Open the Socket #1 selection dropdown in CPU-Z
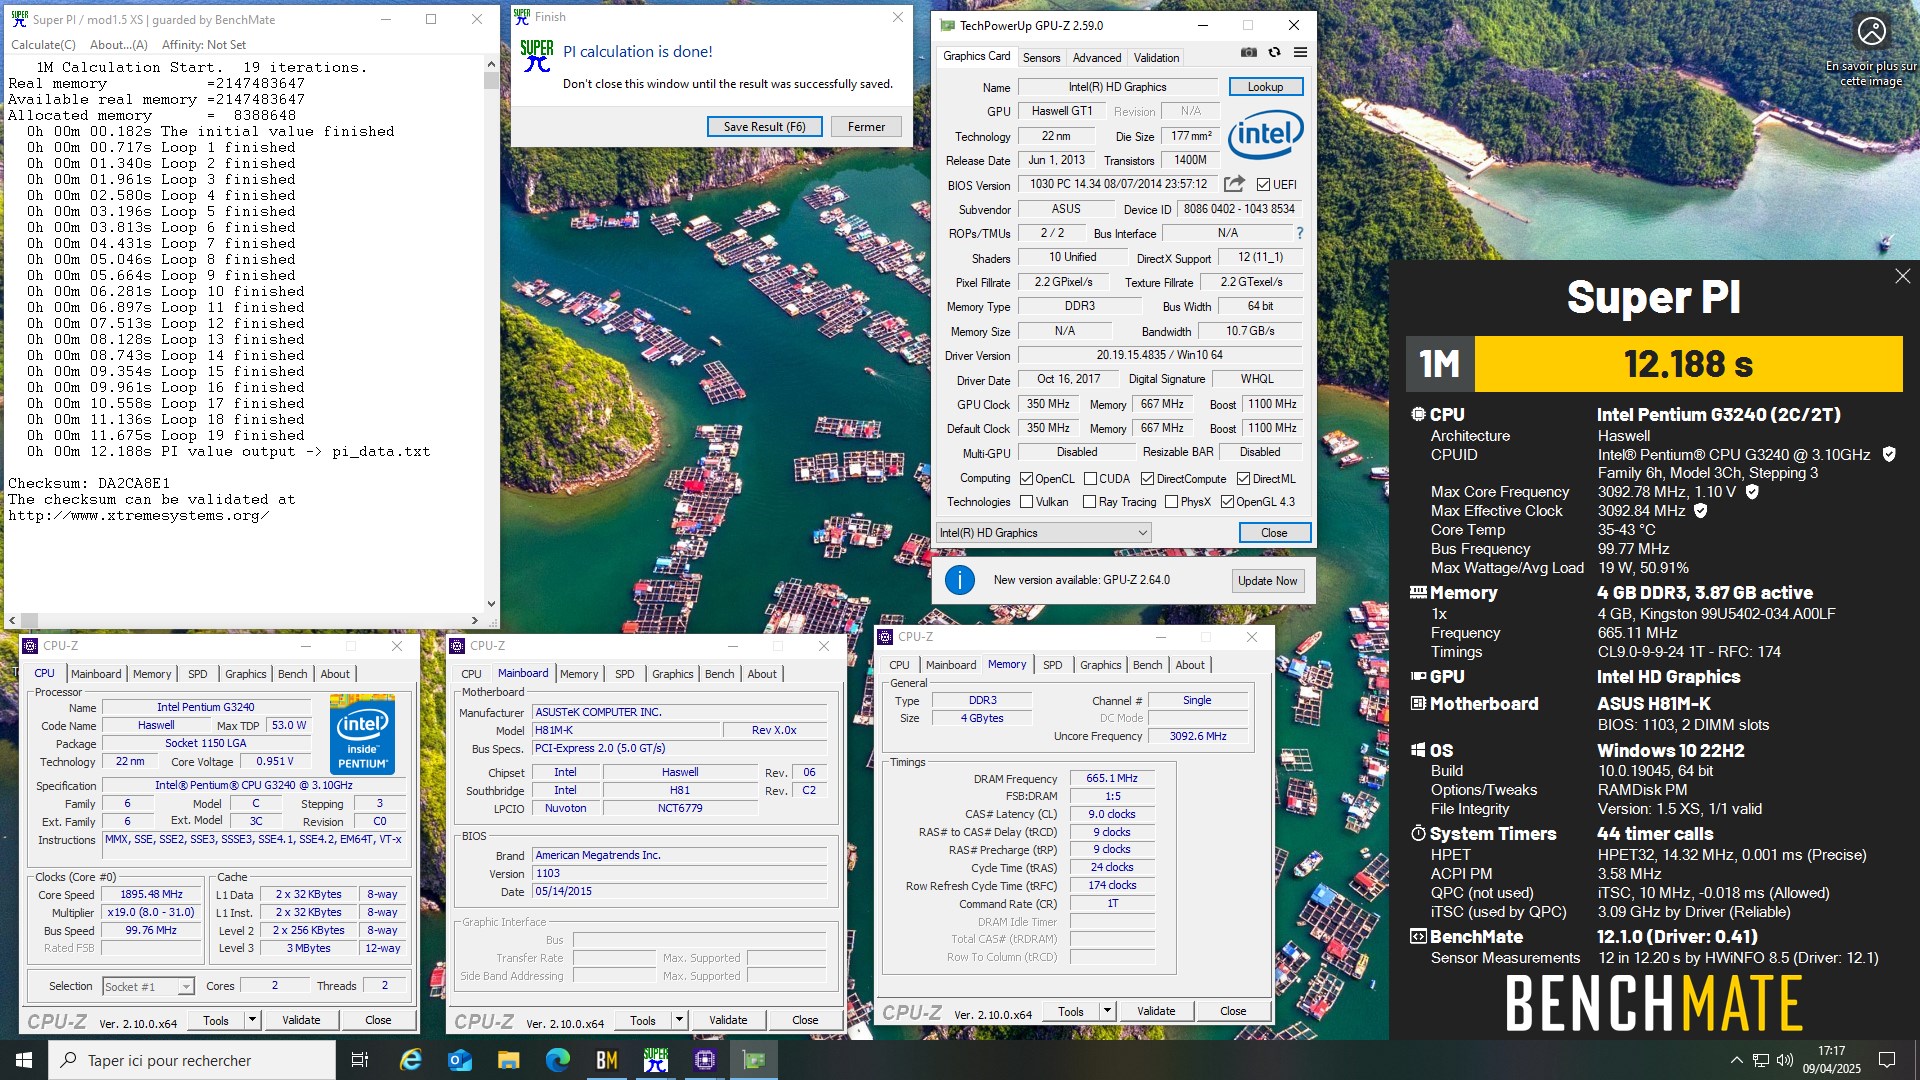Image resolution: width=1920 pixels, height=1080 pixels. tap(148, 986)
